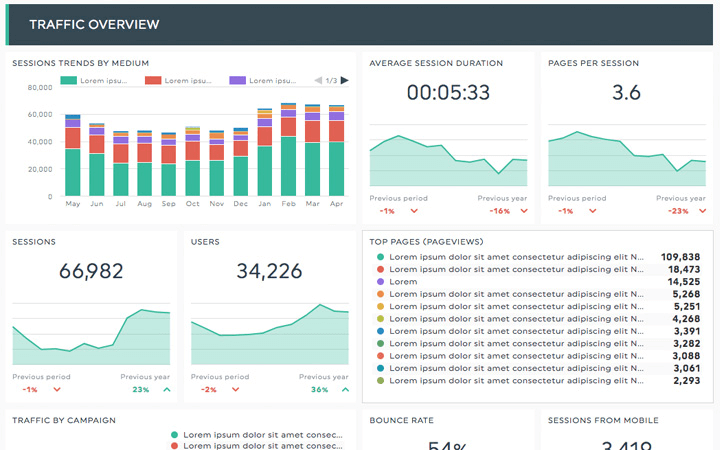
Task: Click green up arrow beside Sessions 23%
Action: pos(166,390)
